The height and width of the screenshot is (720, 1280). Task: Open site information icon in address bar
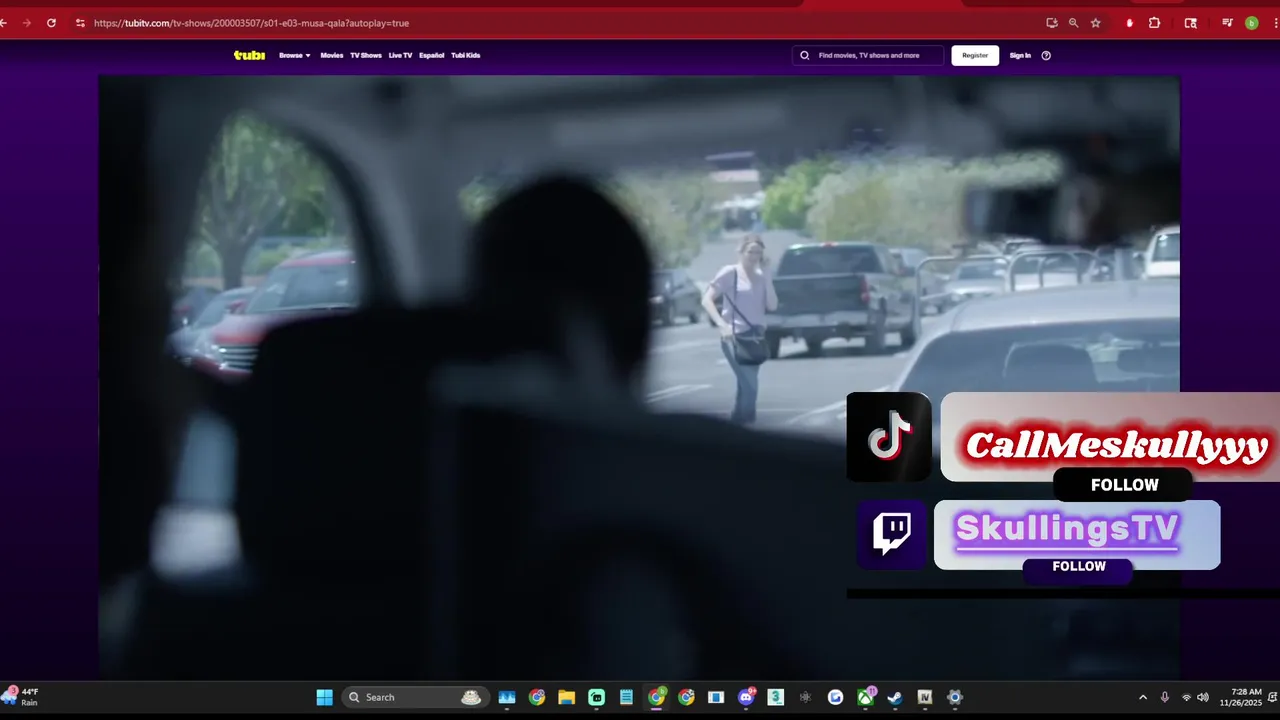point(80,23)
